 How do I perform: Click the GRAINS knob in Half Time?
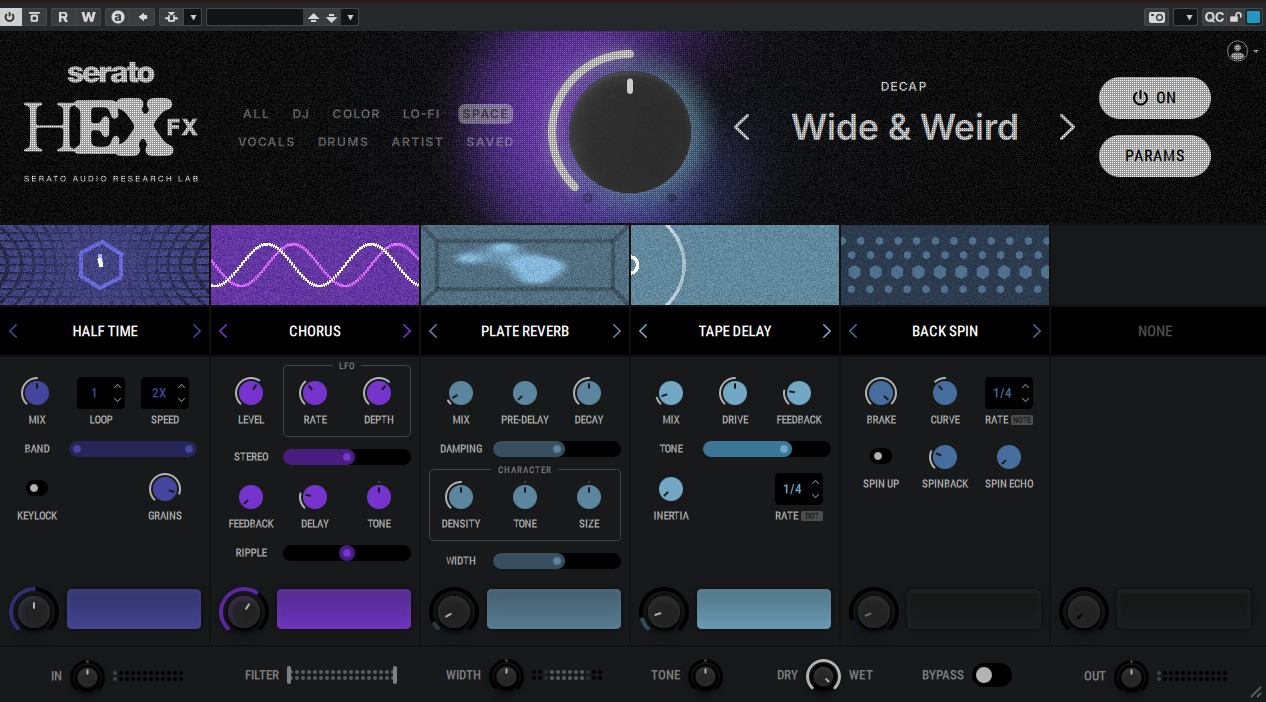pyautogui.click(x=165, y=489)
